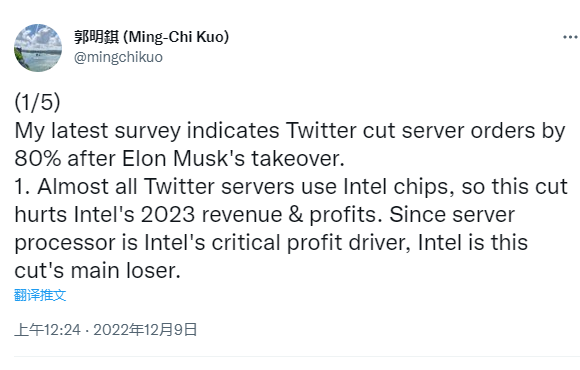580x370 pixels.
Task: Click "Since server" at the line end
Action: [x=452, y=215]
